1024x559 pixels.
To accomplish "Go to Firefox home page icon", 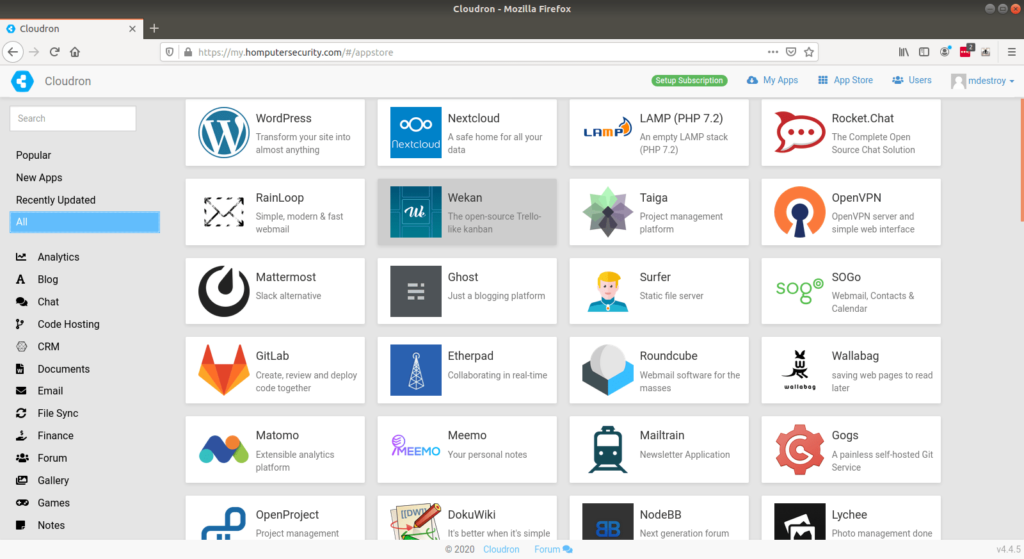I will (x=75, y=52).
